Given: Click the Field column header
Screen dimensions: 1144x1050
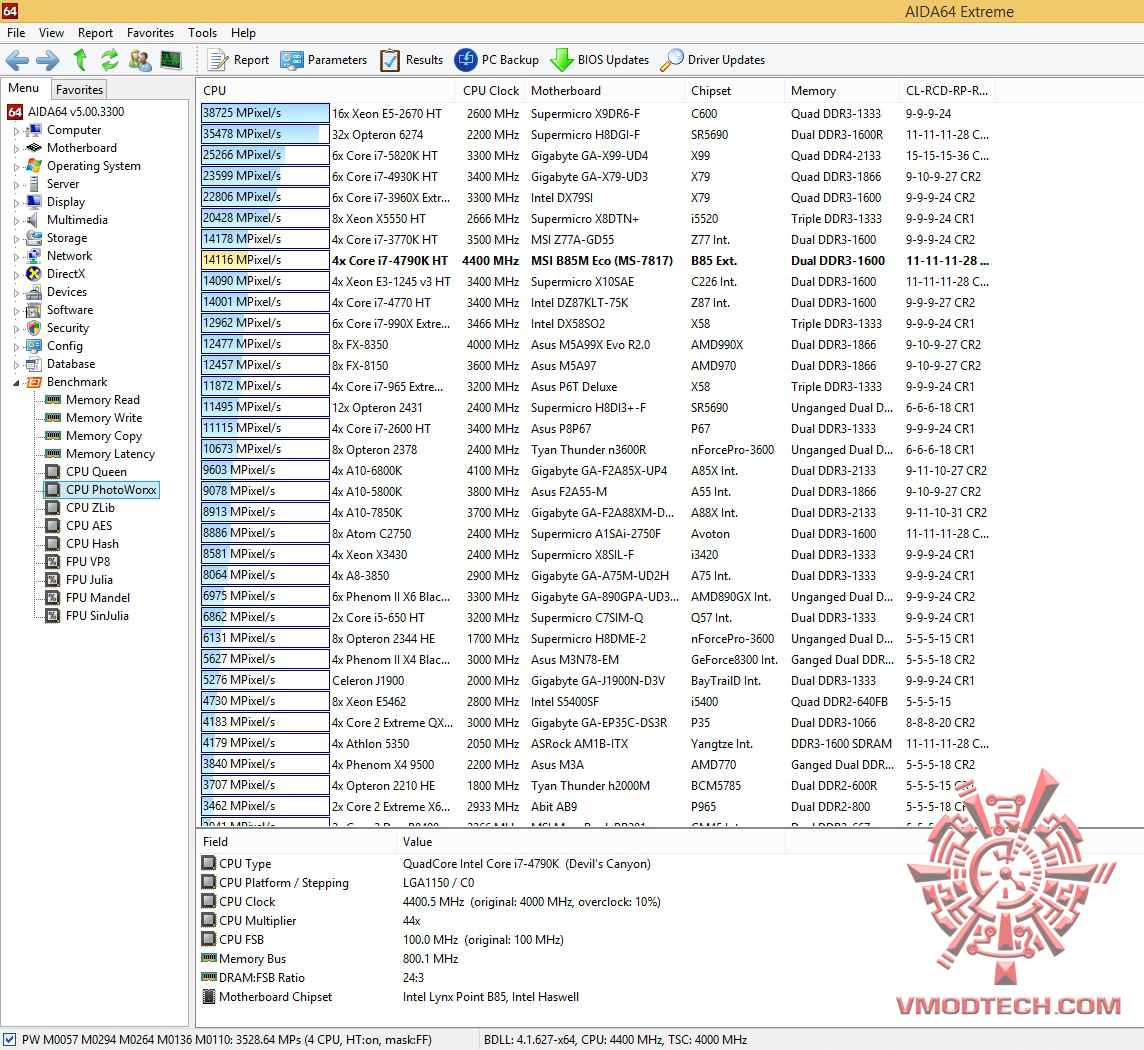Looking at the screenshot, I should (x=297, y=841).
